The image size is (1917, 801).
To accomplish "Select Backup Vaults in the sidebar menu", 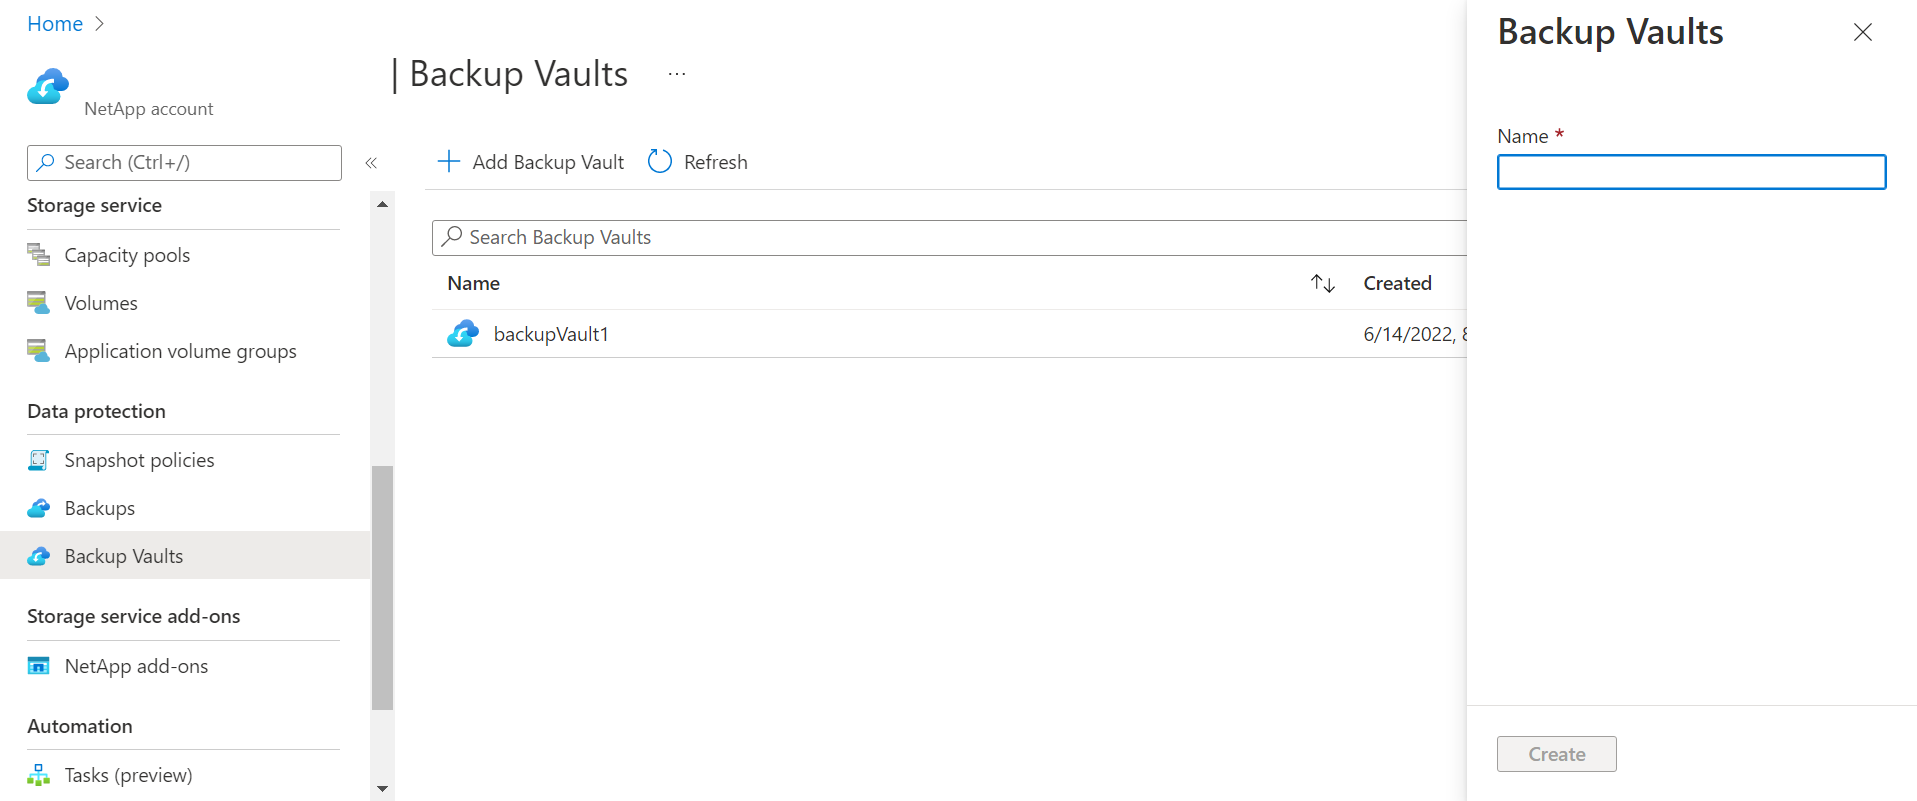I will coord(185,556).
